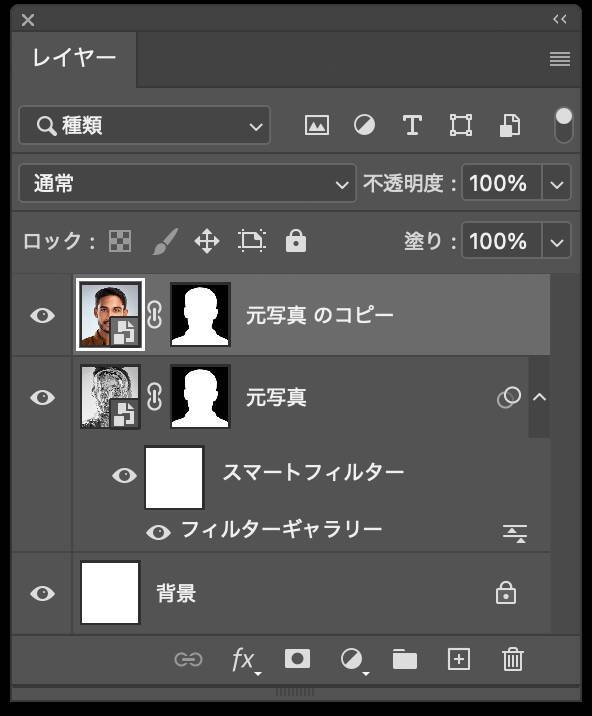Unlink mask on 元写真 のコピー layer
The width and height of the screenshot is (592, 716).
point(155,315)
